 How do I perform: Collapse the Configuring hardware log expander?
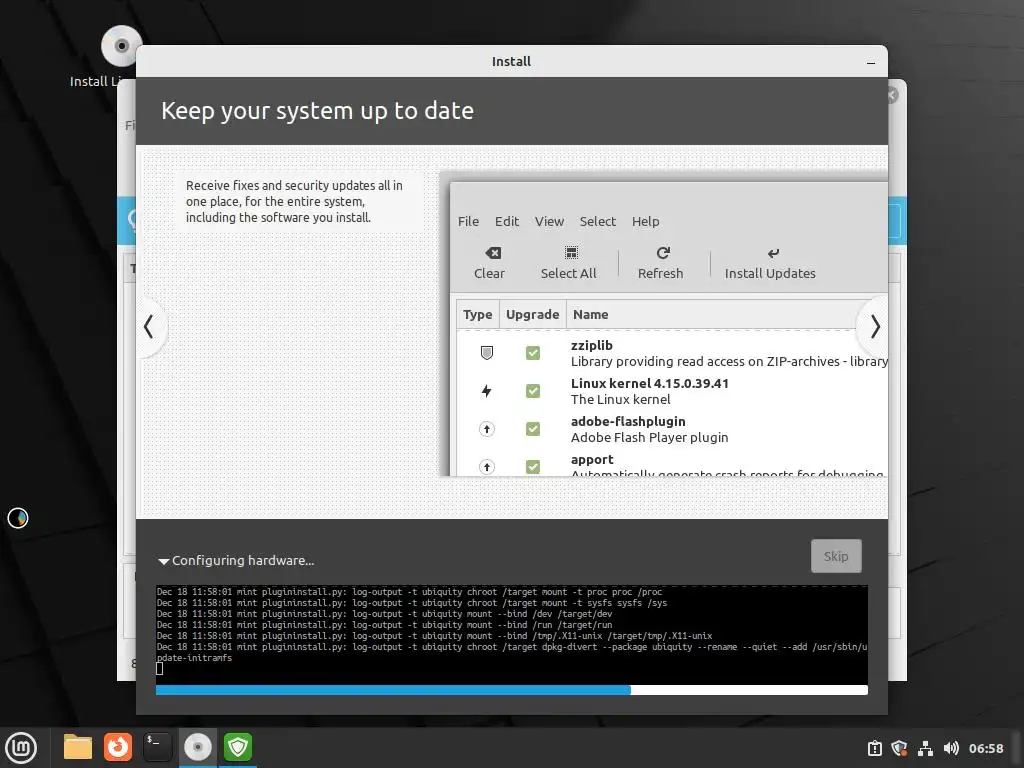163,561
